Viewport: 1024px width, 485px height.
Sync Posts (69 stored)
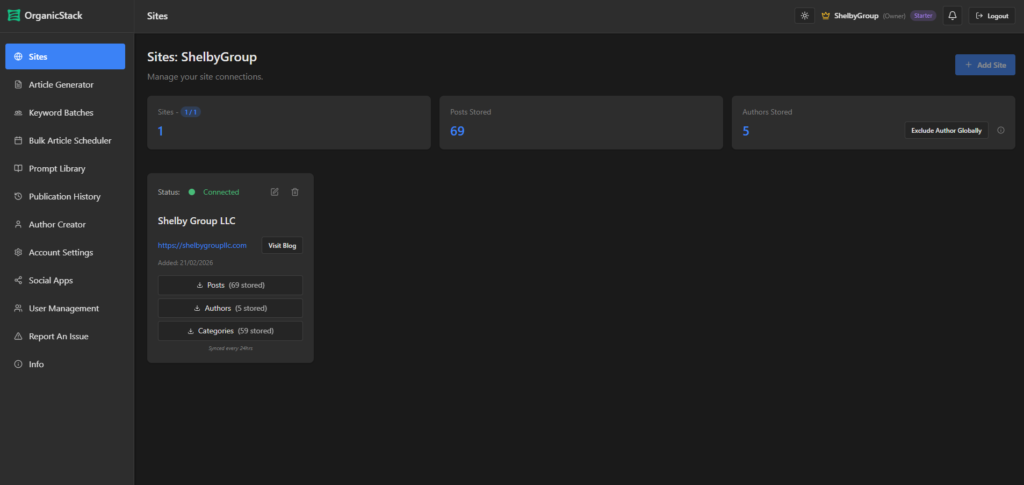coord(230,285)
